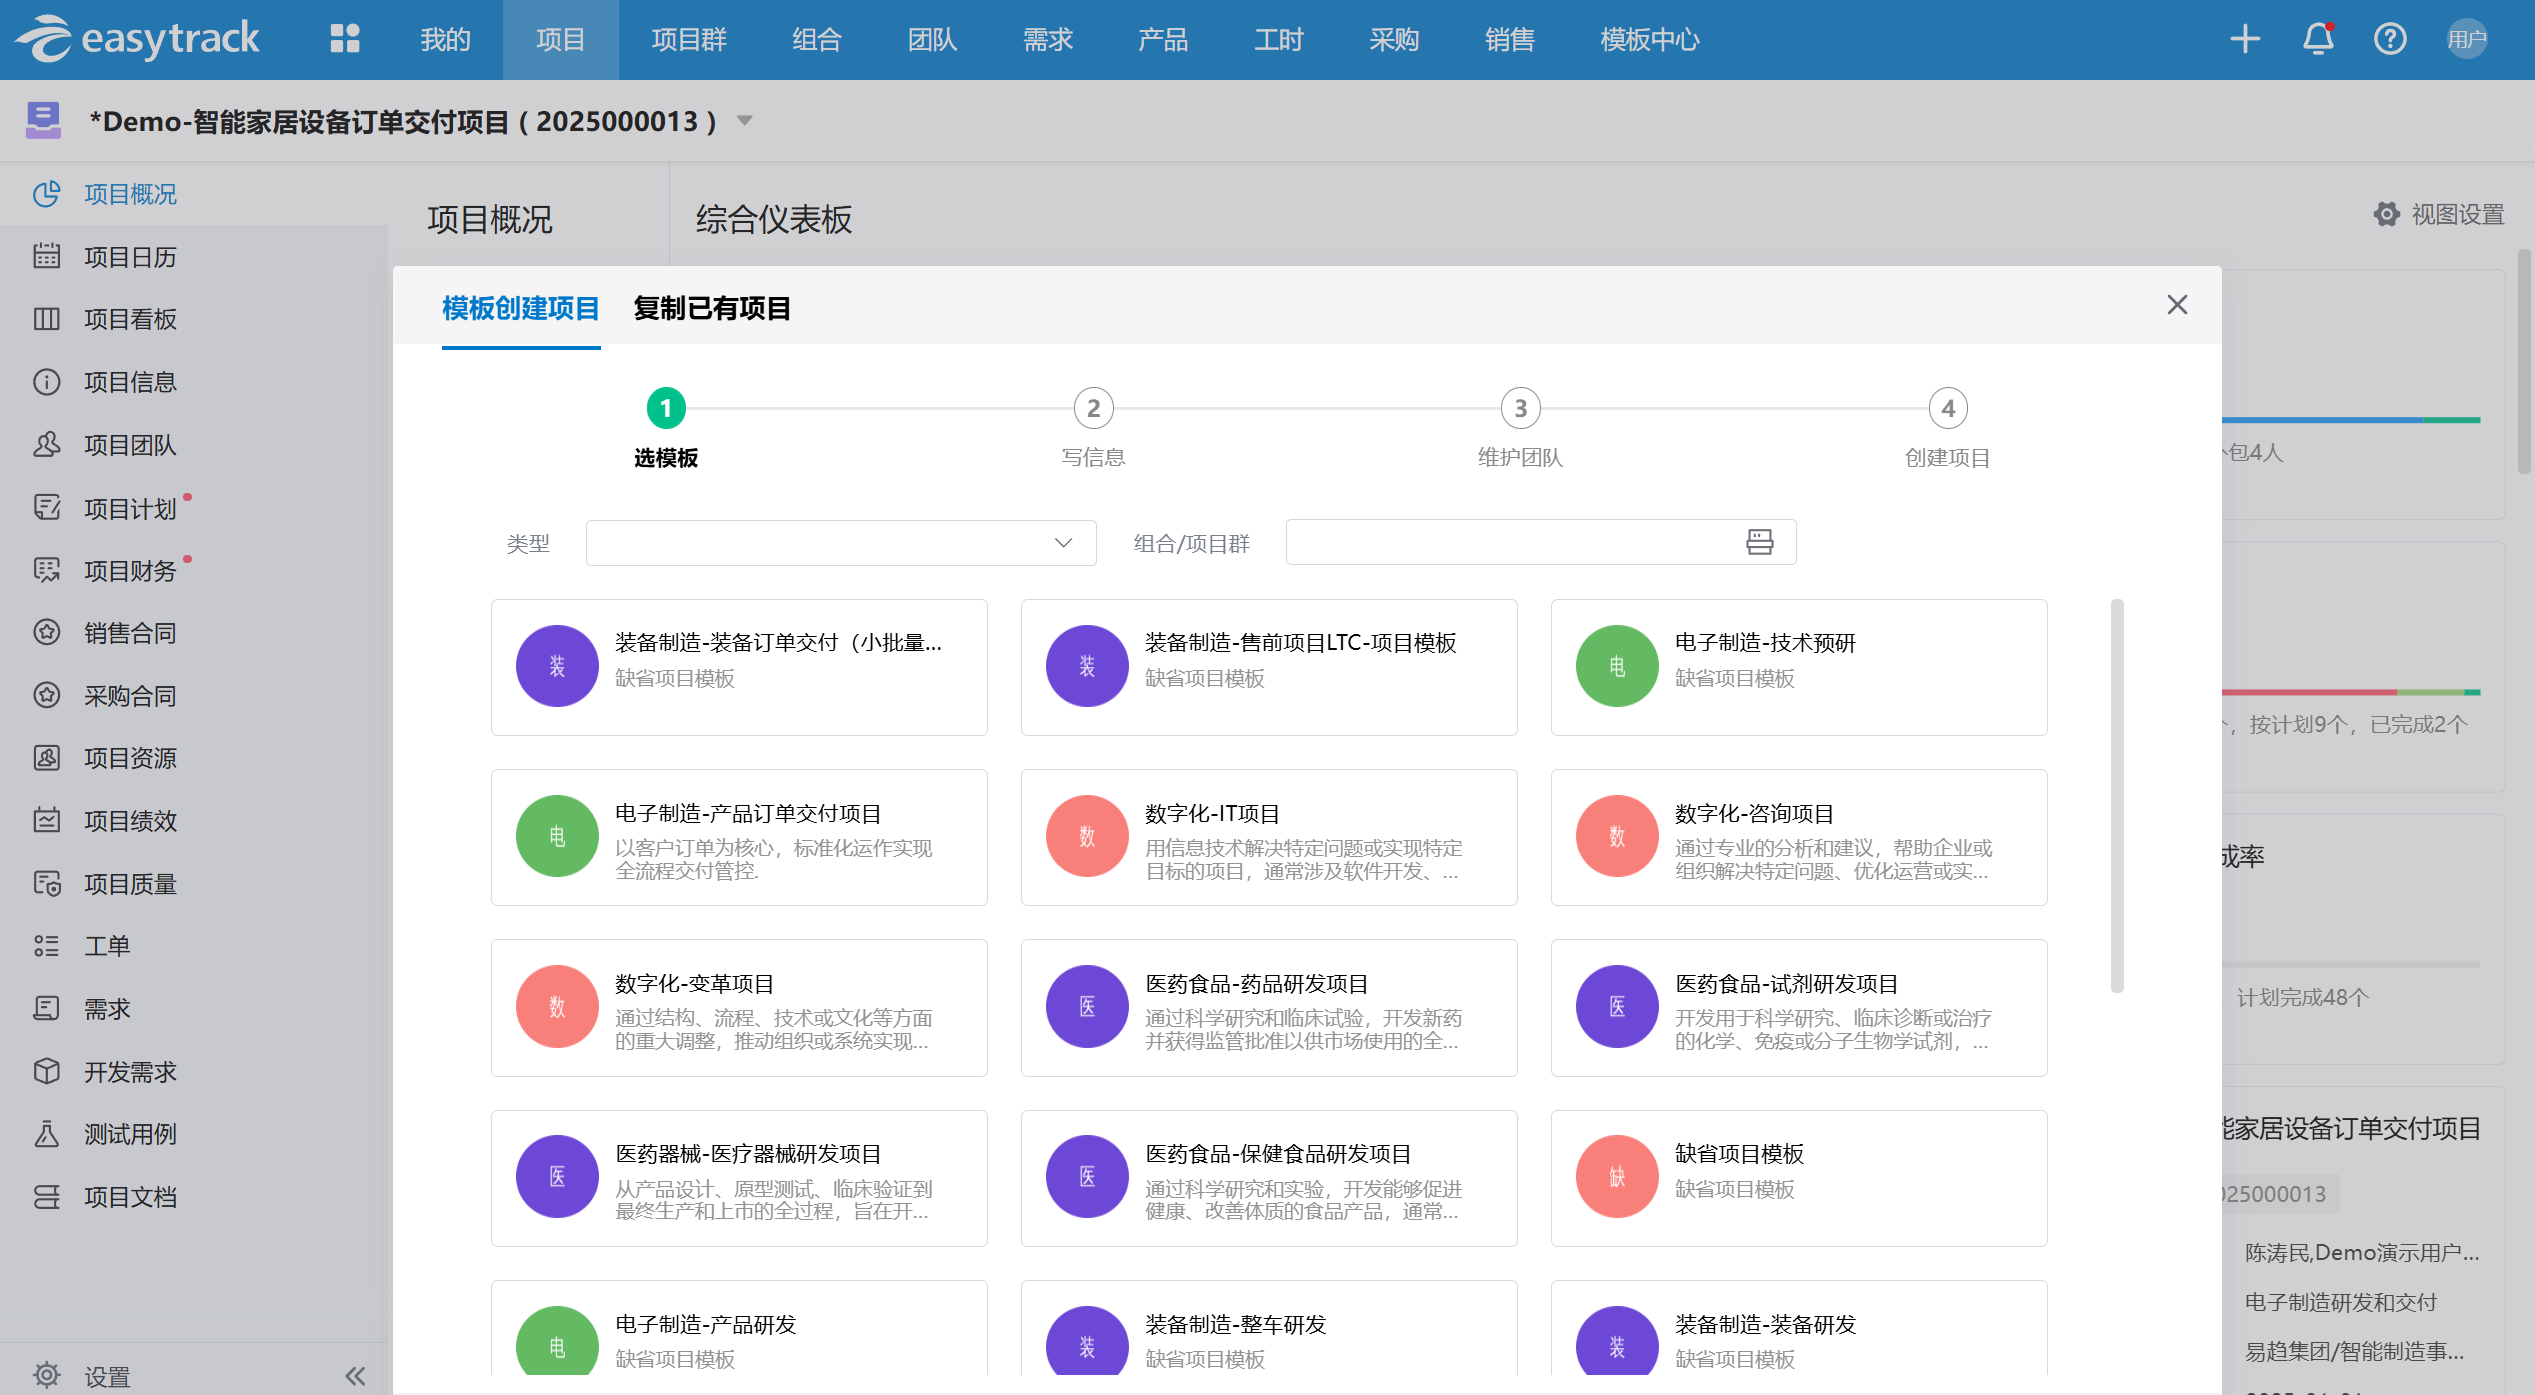This screenshot has height=1395, width=2535.
Task: Open the 测试用例 section
Action: coord(128,1133)
